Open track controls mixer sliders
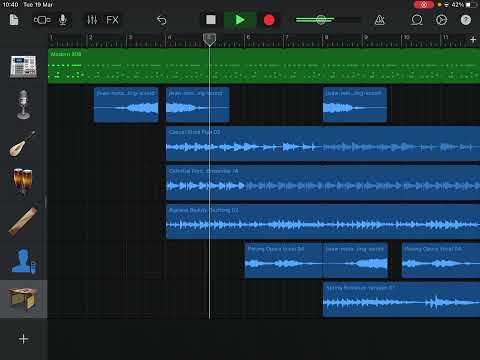 coord(92,20)
